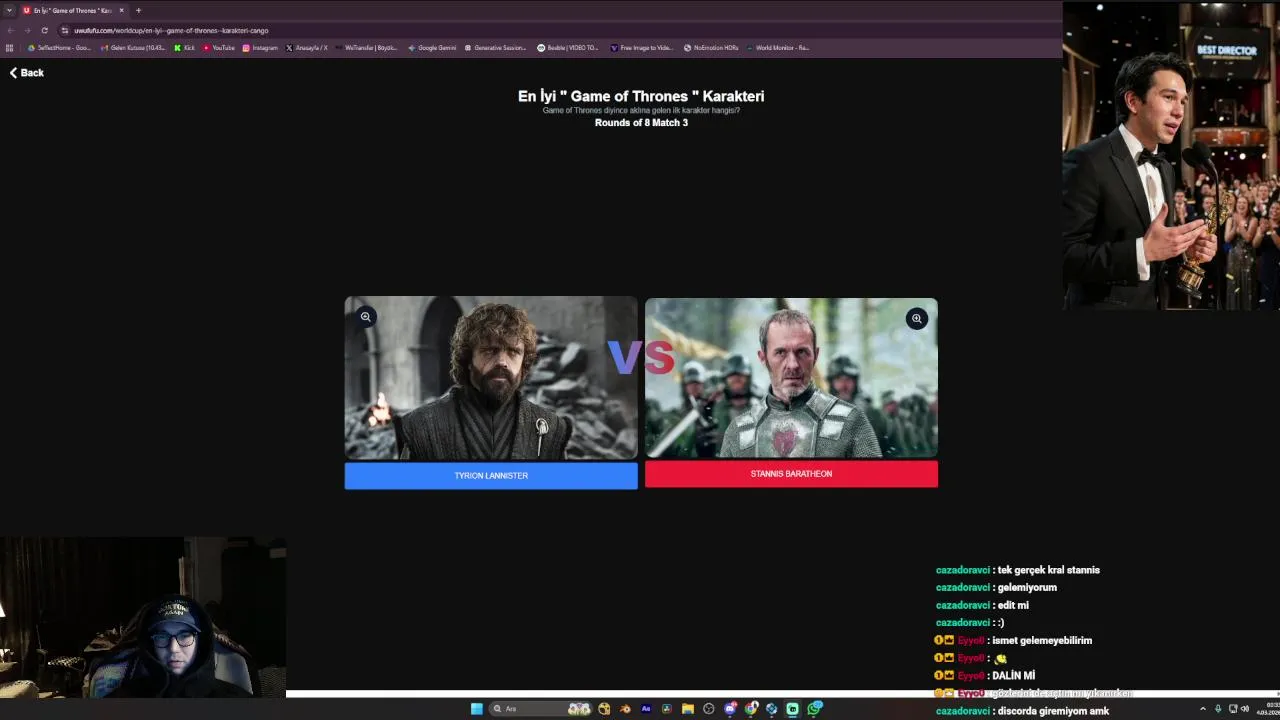Vote for STANNIS BARATHEON red button
The width and height of the screenshot is (1280, 720).
791,474
